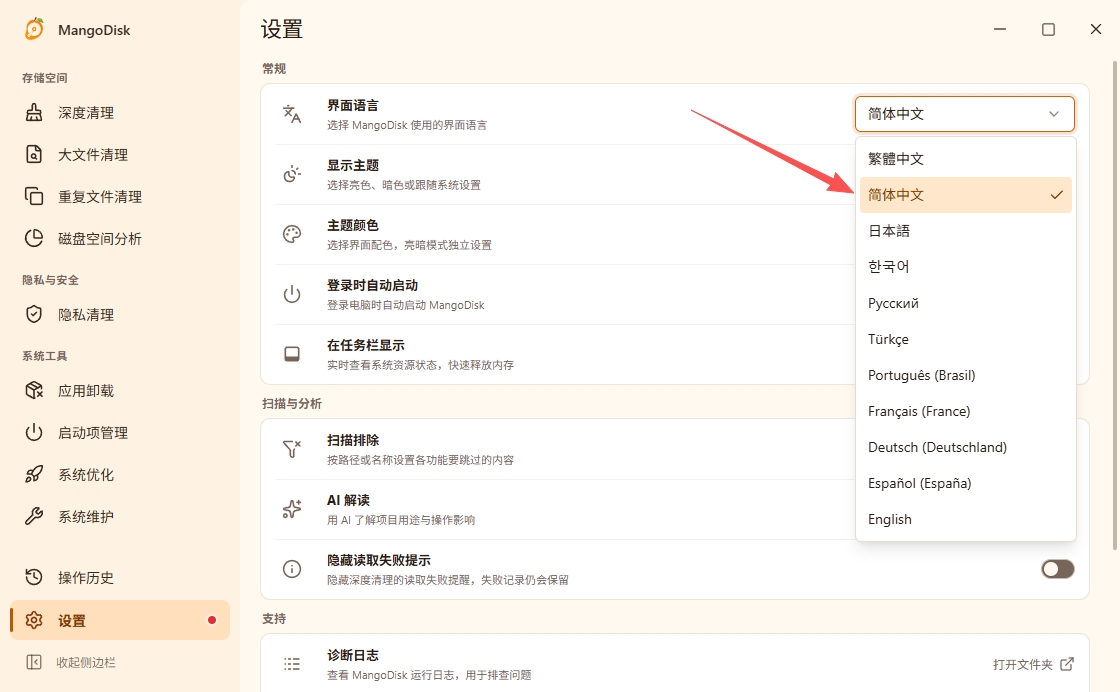Toggle the 隐藏读取失败提示 switch
The width and height of the screenshot is (1120, 692).
click(x=1057, y=569)
